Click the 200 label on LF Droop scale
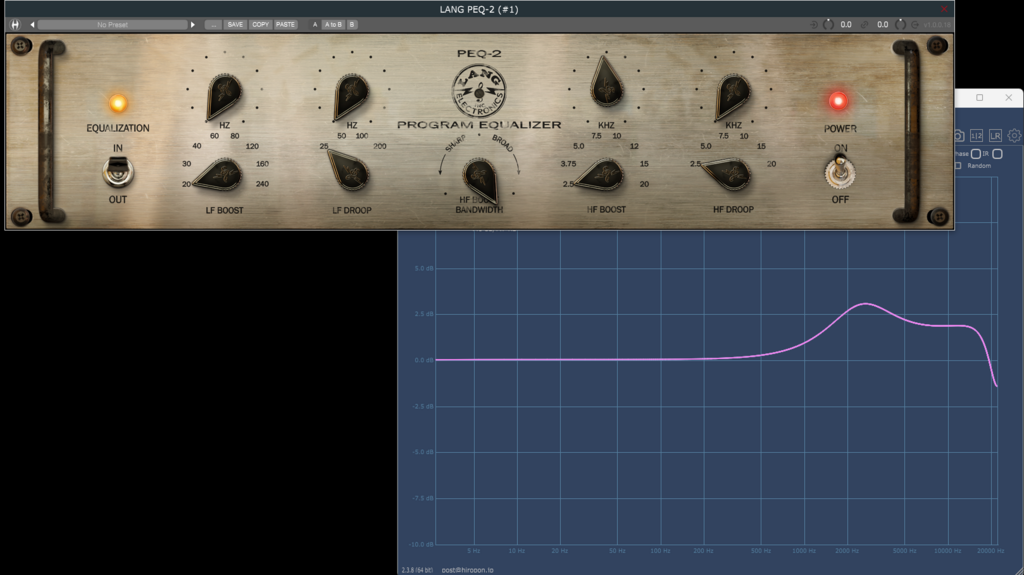 point(379,146)
